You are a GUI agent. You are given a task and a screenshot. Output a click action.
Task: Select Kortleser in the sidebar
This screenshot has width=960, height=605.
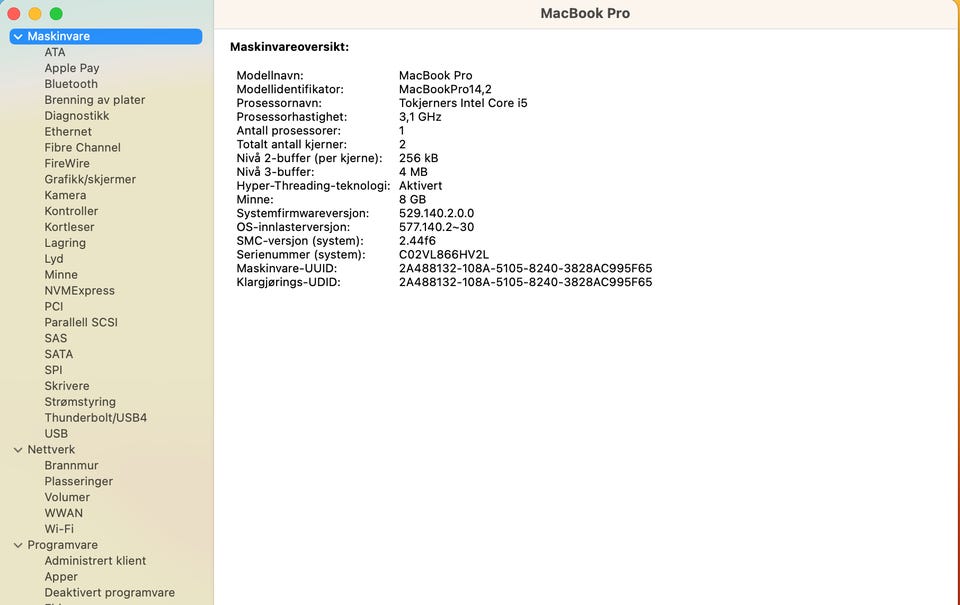pyautogui.click(x=69, y=227)
